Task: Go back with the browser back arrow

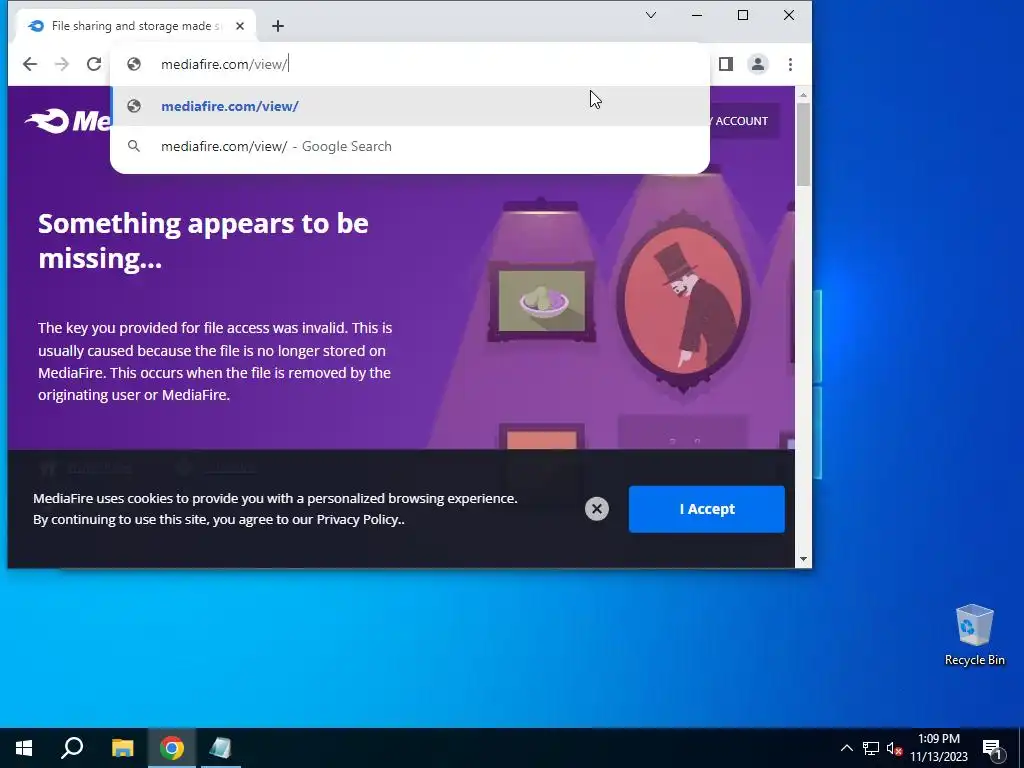Action: pyautogui.click(x=29, y=64)
